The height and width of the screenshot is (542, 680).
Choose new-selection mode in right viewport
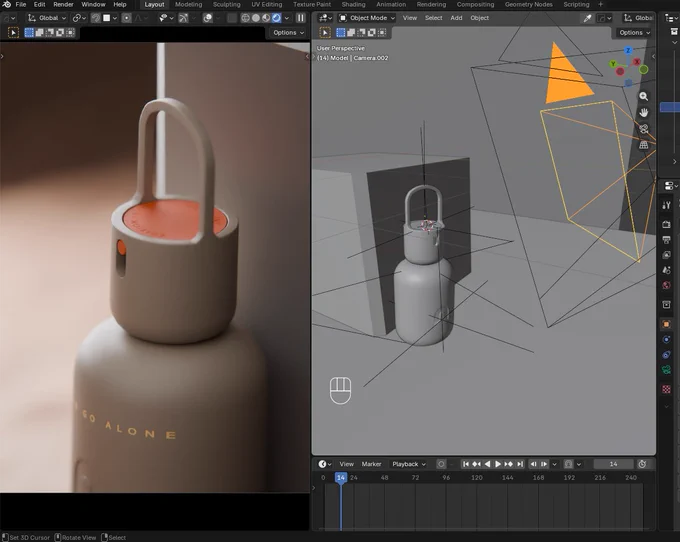[x=341, y=33]
